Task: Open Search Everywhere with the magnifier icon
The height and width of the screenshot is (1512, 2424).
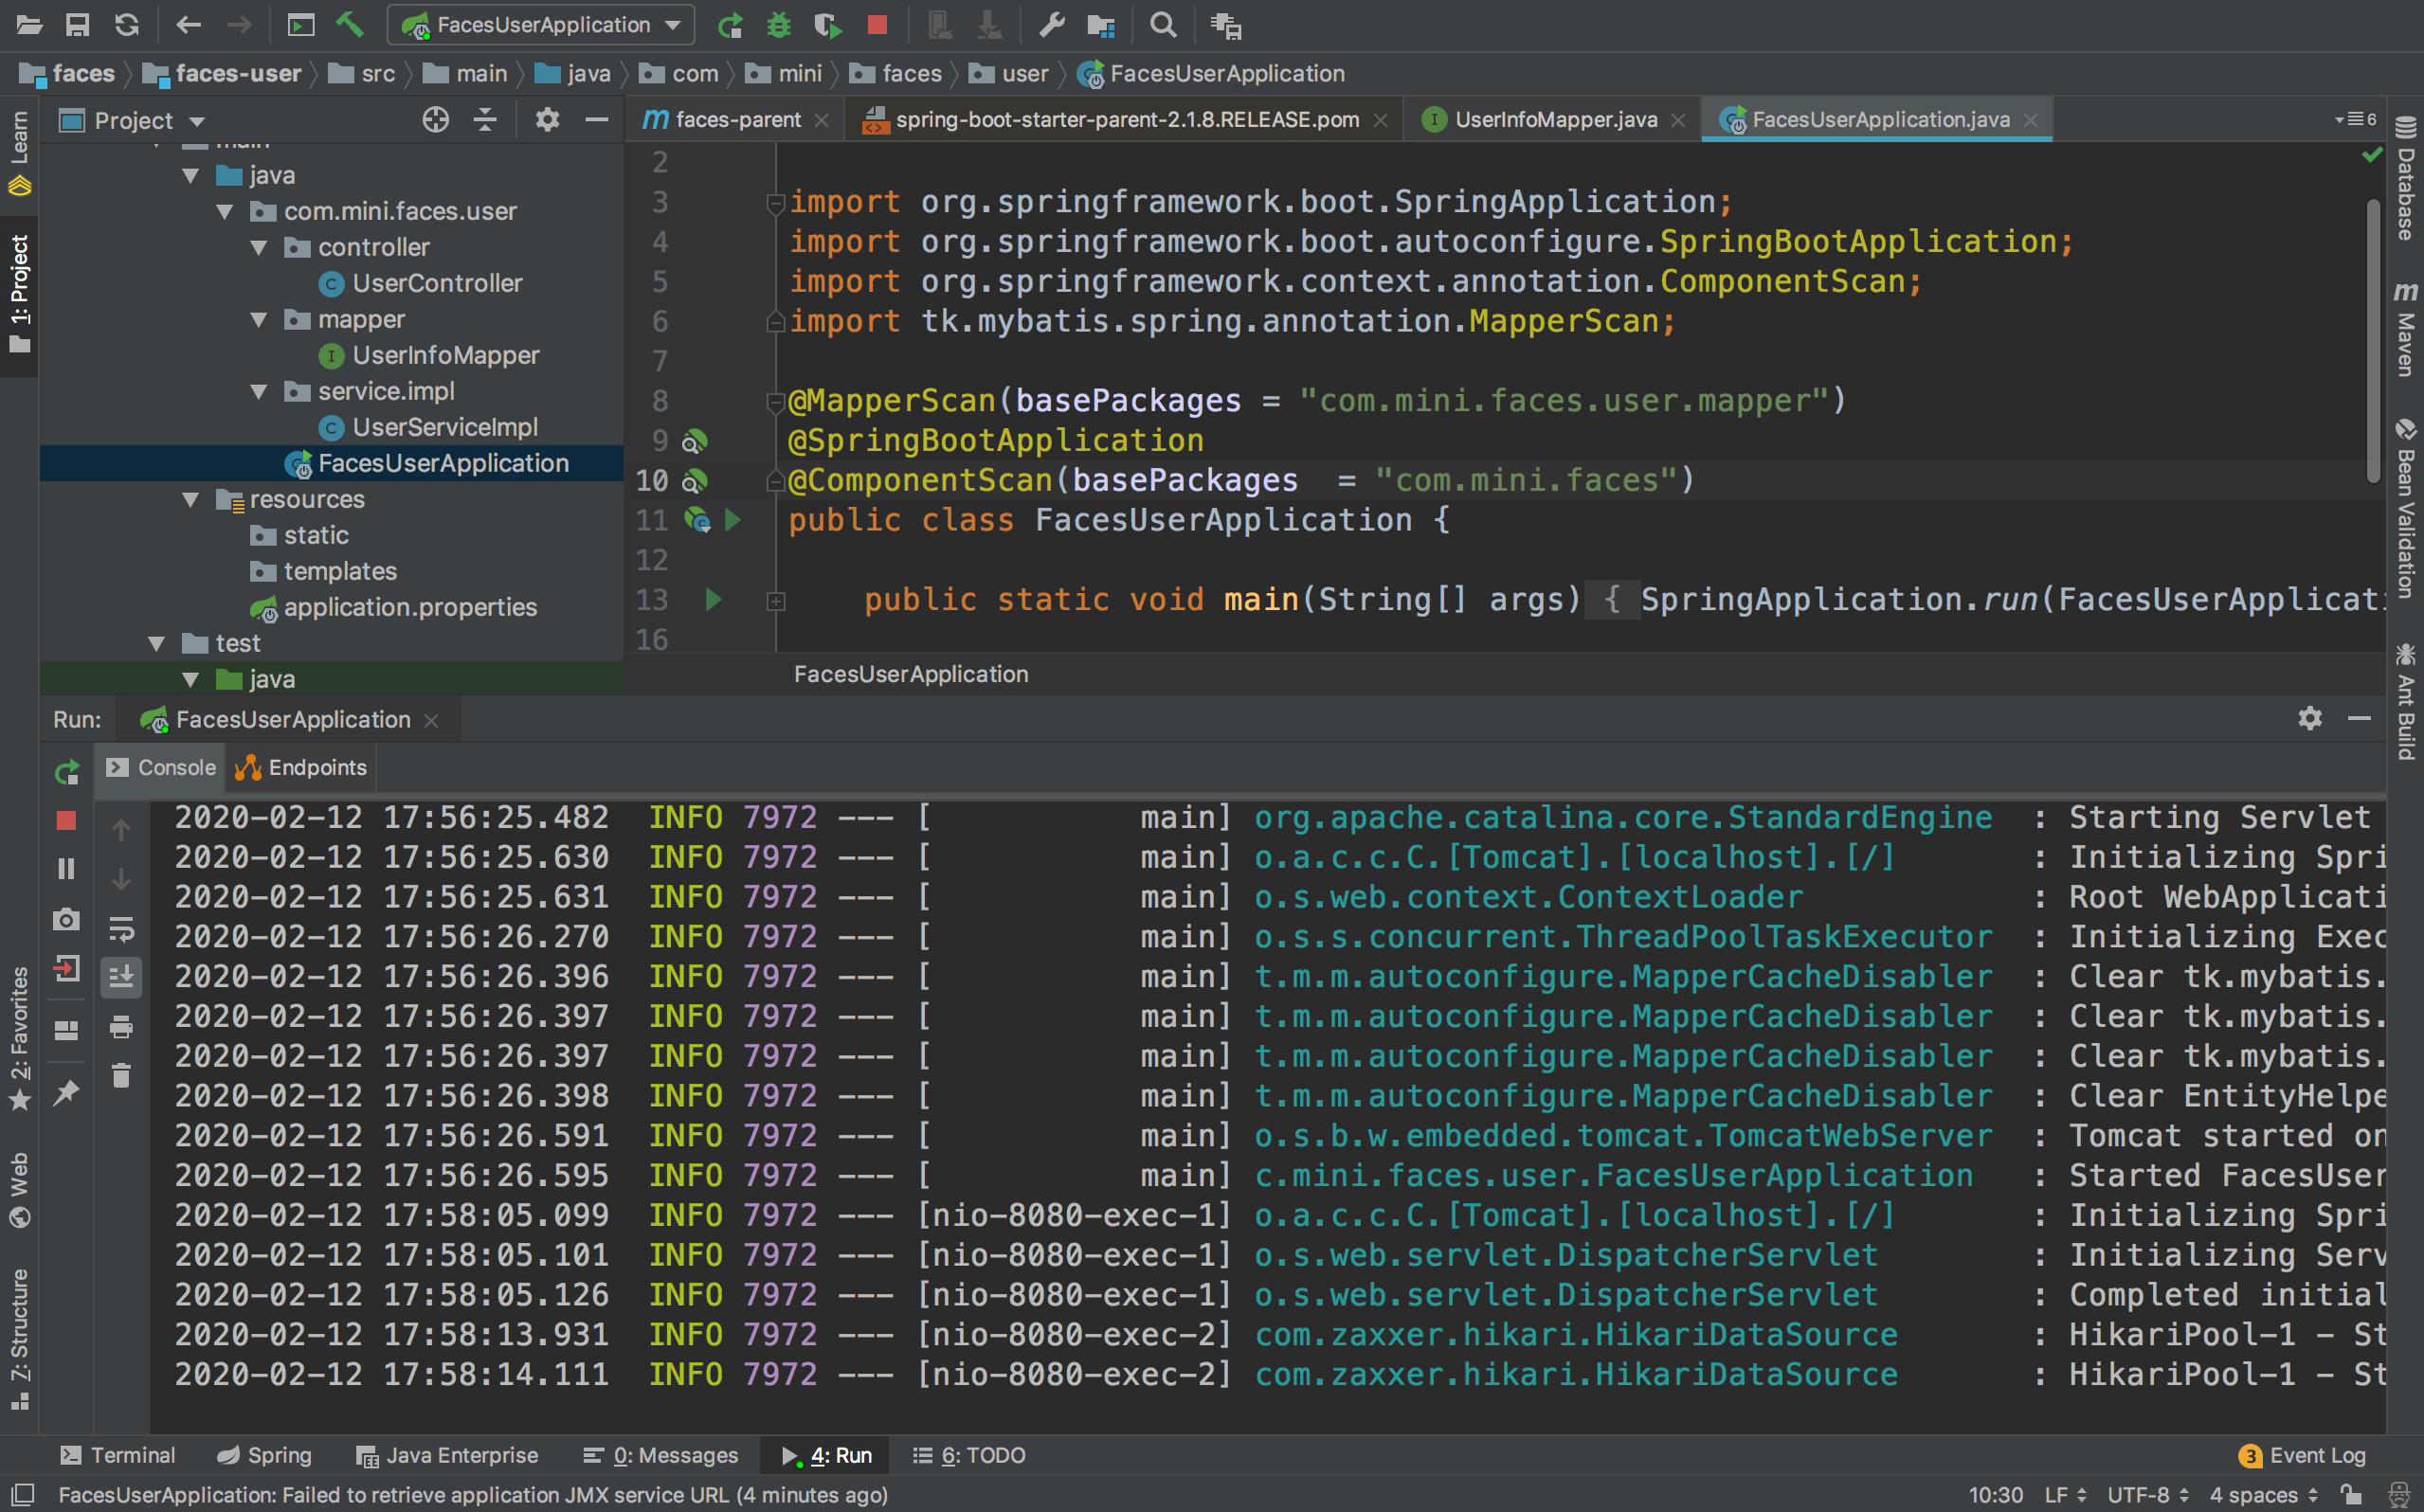Action: tap(1162, 25)
